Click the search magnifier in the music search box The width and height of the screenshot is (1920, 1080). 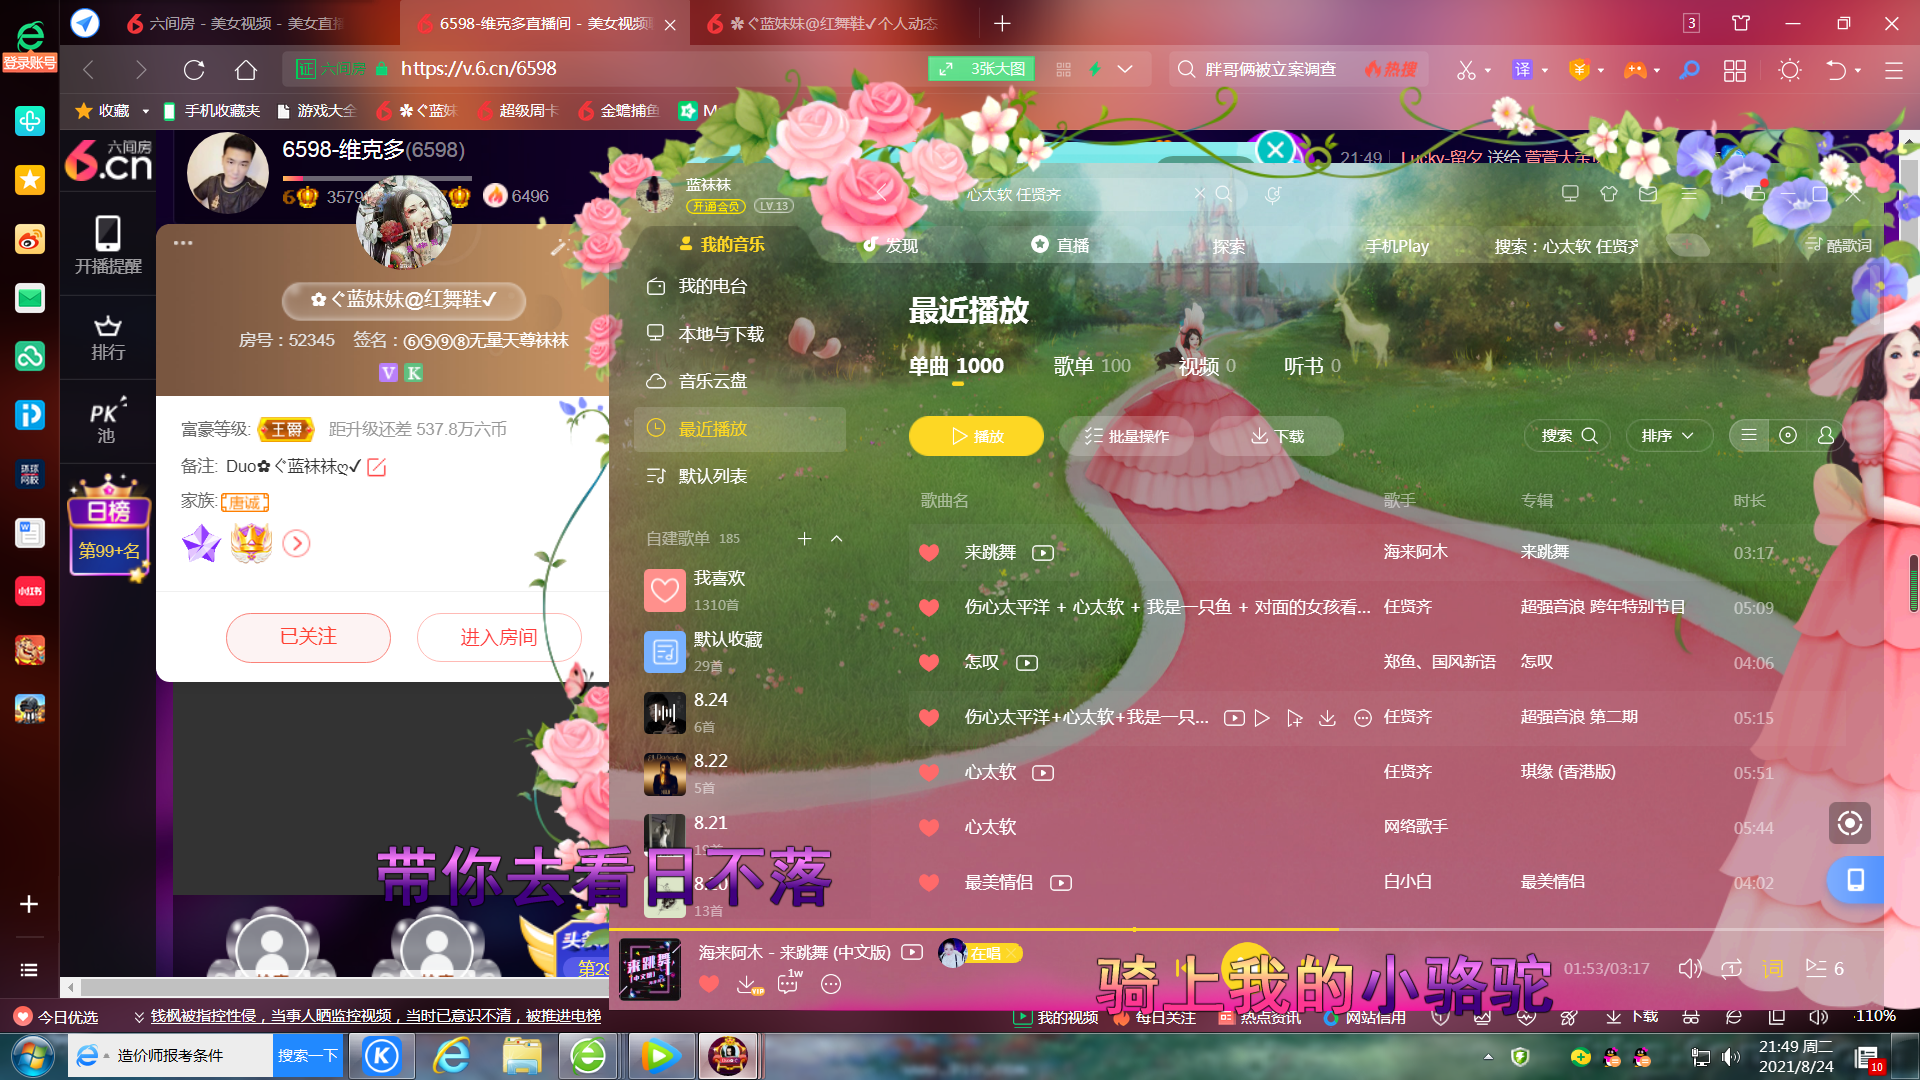[x=1224, y=194]
